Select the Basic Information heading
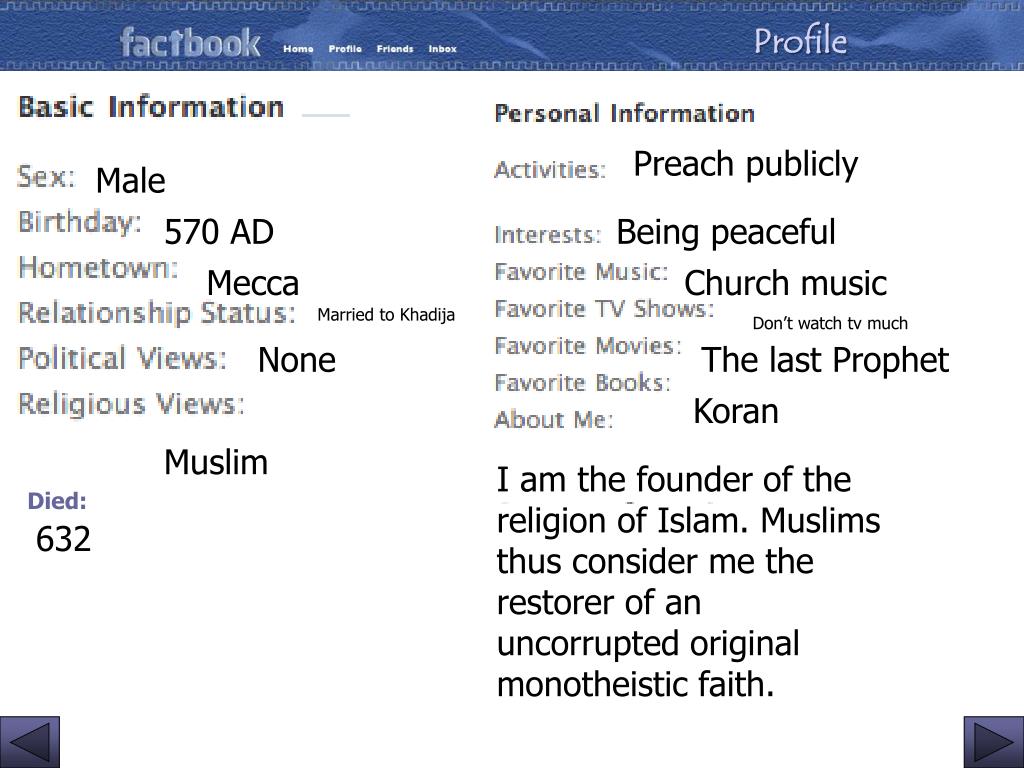 [151, 107]
